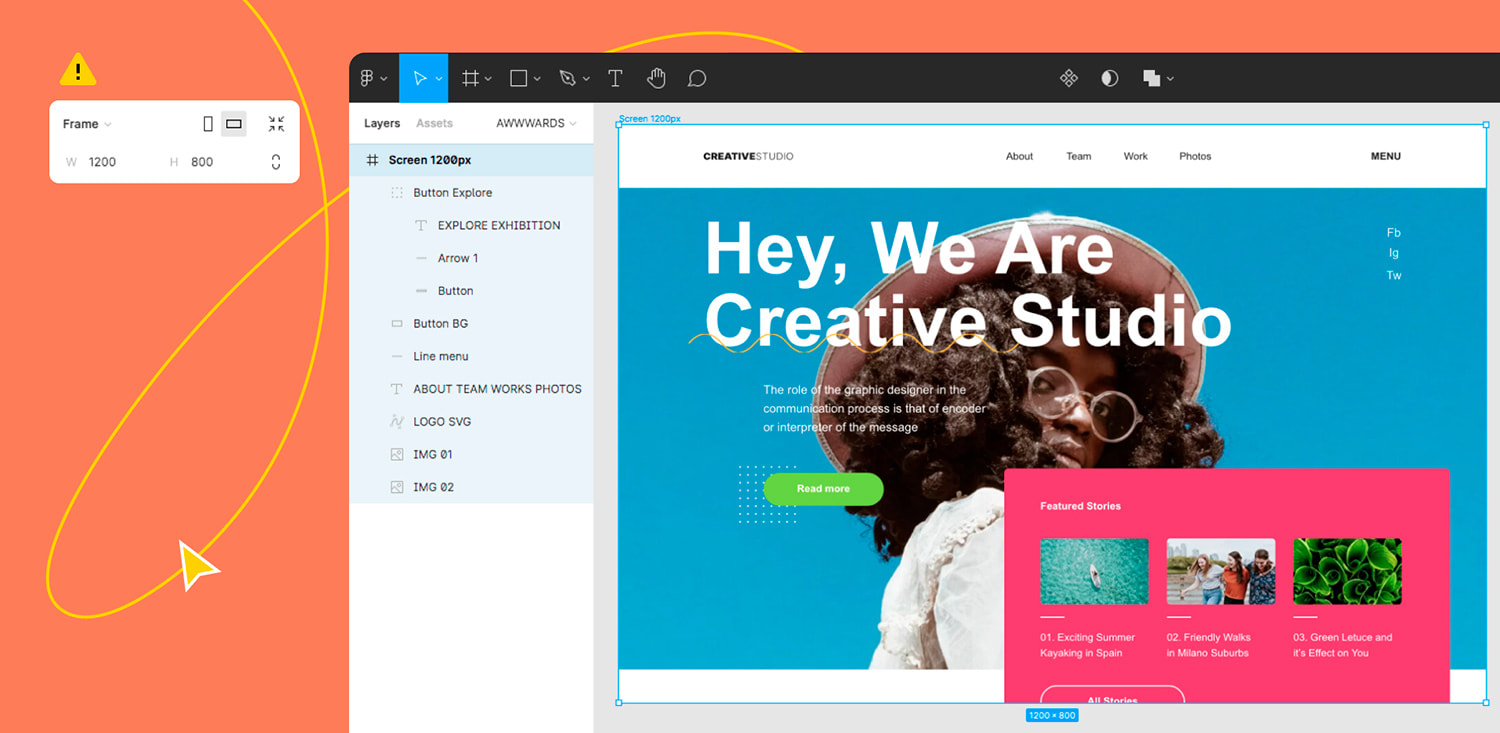Viewport: 1500px width, 733px height.
Task: Toggle portrait frame orientation
Action: pyautogui.click(x=208, y=124)
